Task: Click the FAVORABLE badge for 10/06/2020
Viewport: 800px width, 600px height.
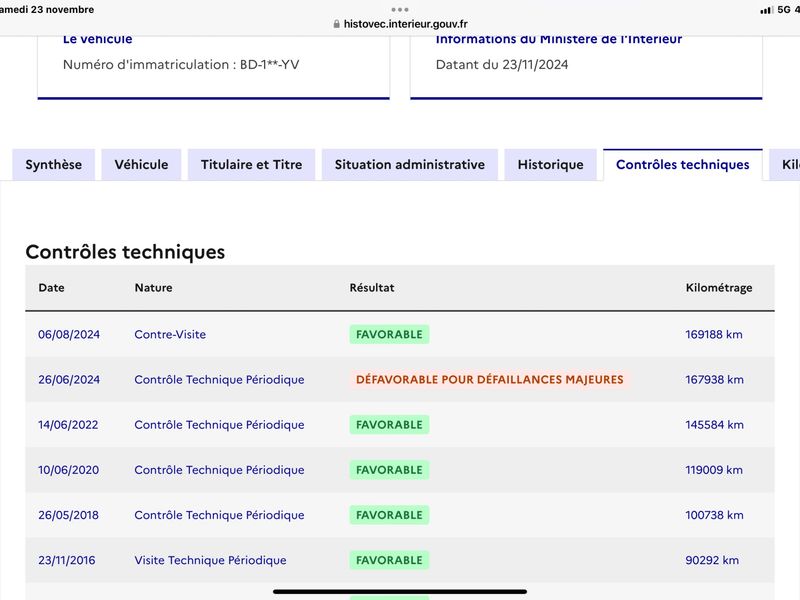Action: click(x=389, y=470)
